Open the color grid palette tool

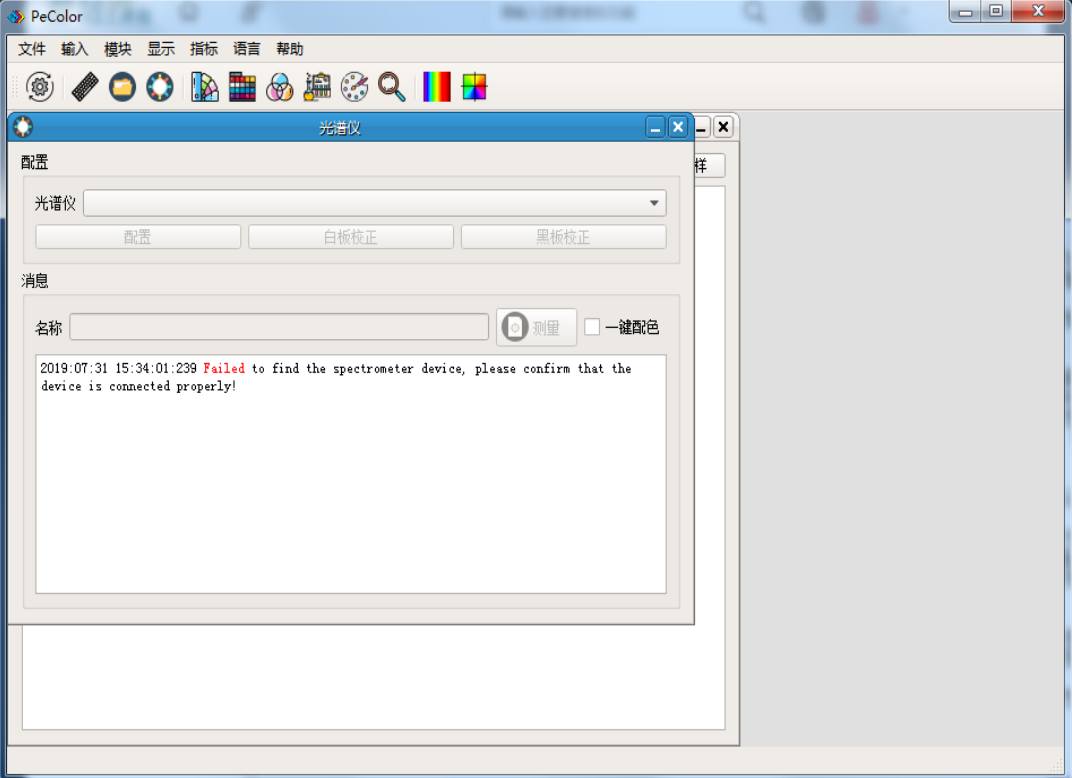coord(242,87)
